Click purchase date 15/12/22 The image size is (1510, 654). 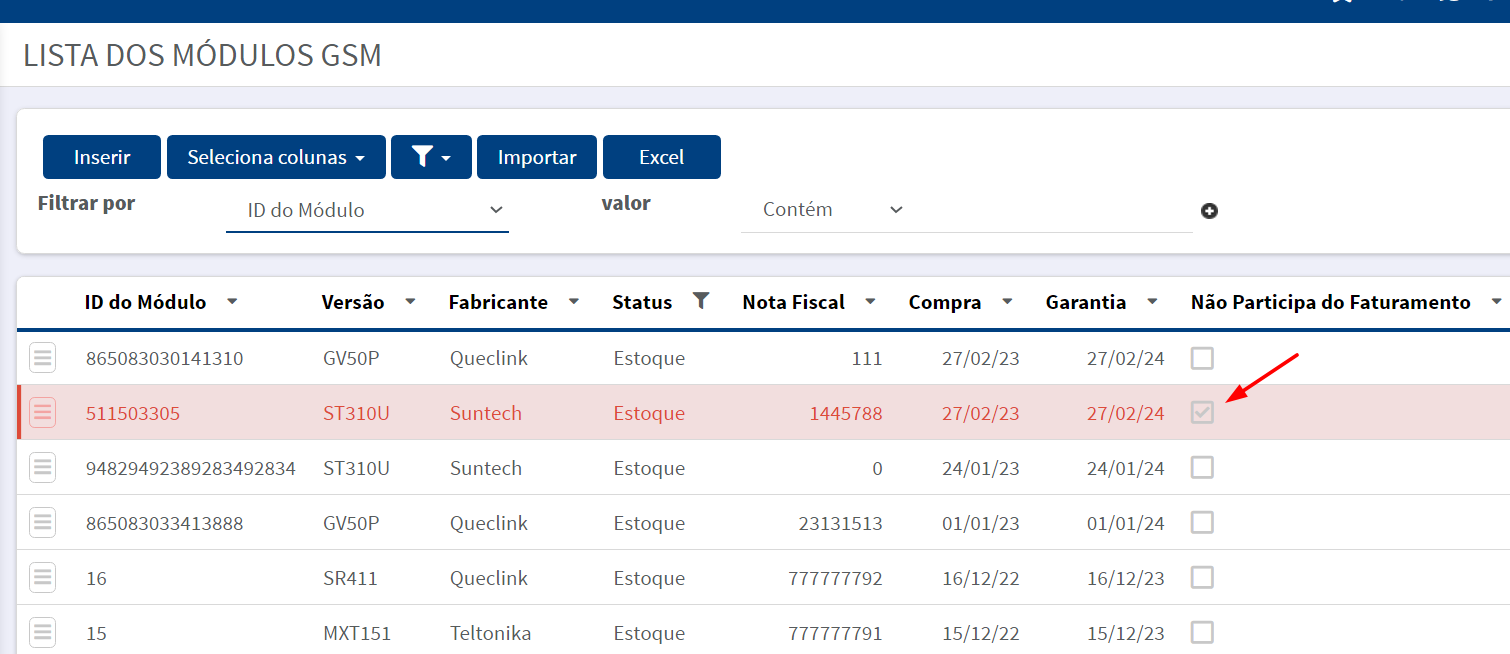(981, 633)
